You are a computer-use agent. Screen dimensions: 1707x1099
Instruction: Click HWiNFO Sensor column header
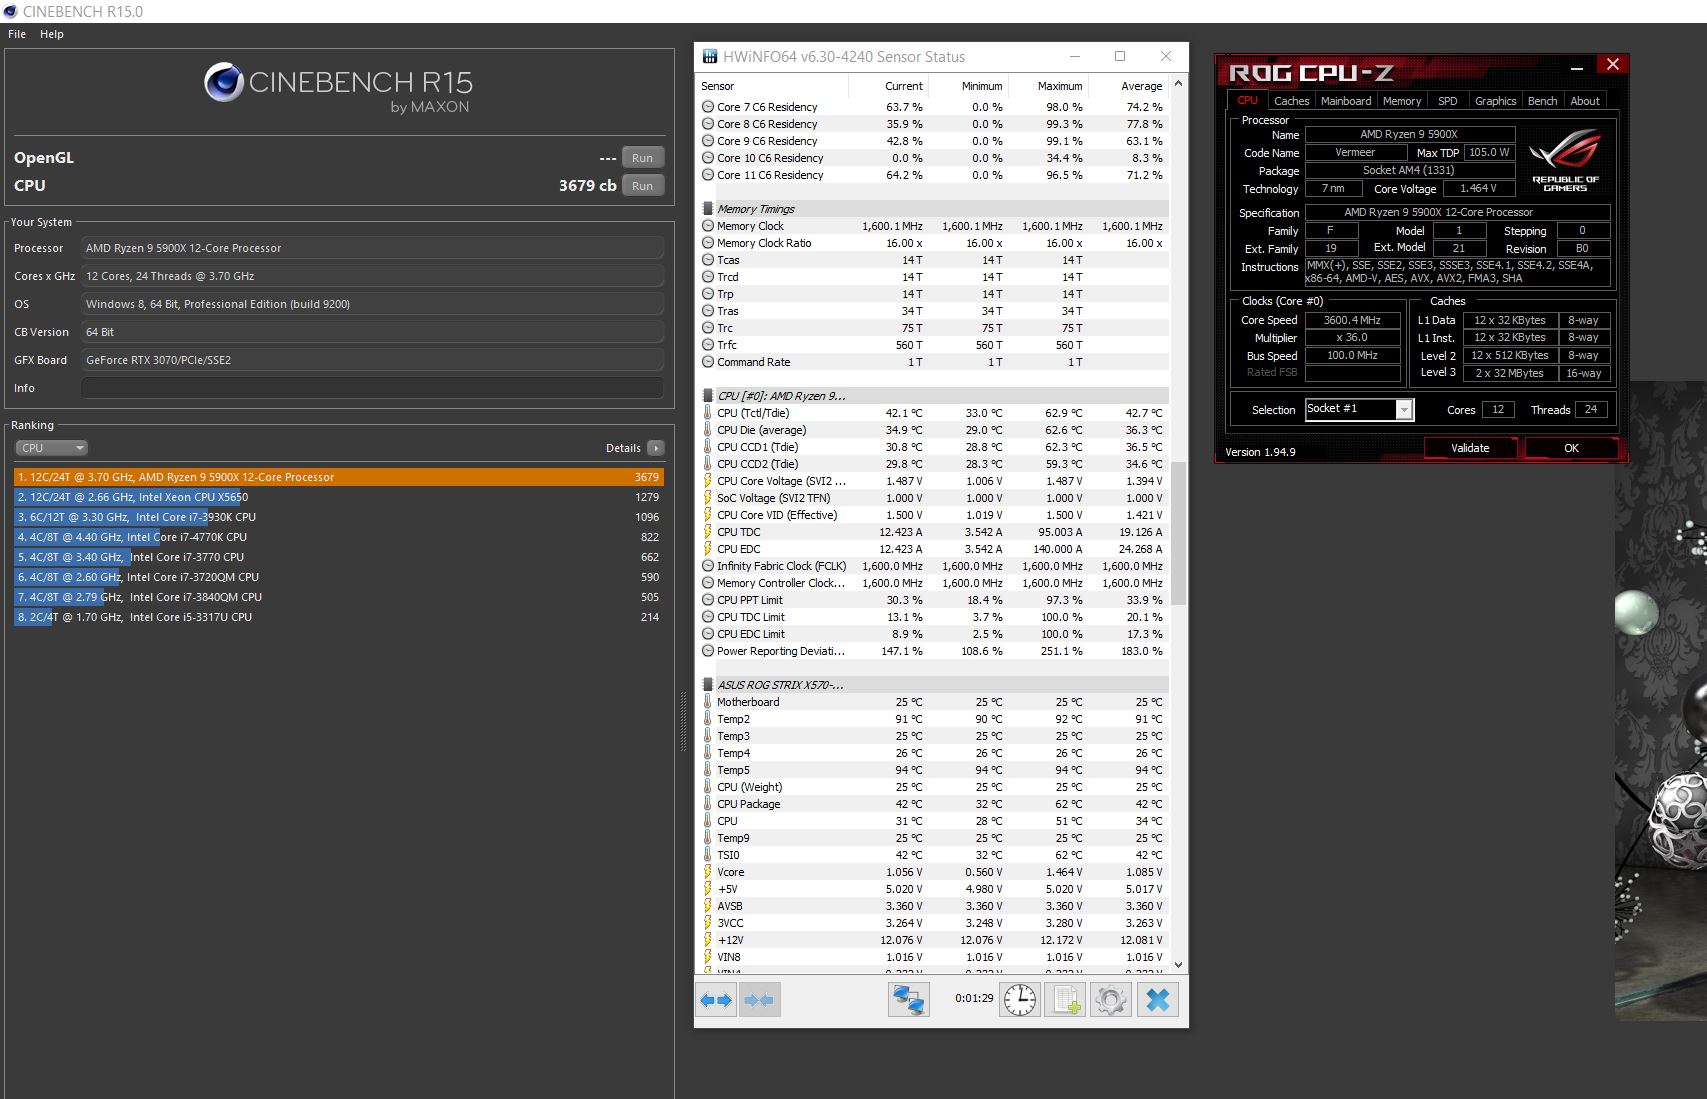click(x=772, y=86)
